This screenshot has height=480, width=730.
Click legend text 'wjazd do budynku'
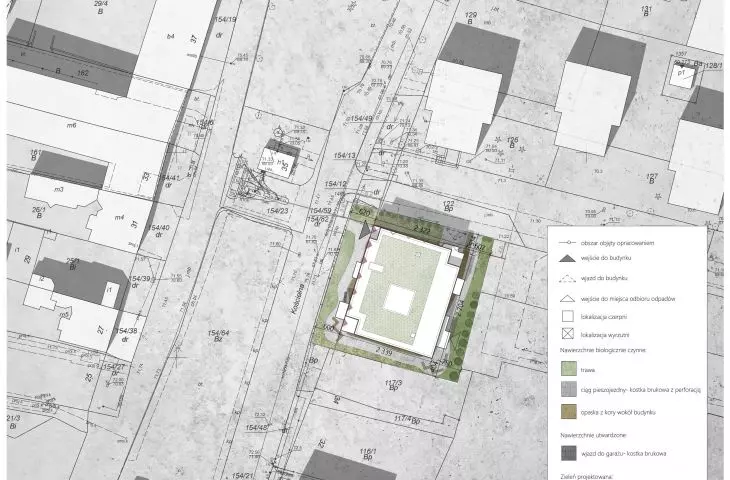point(604,278)
